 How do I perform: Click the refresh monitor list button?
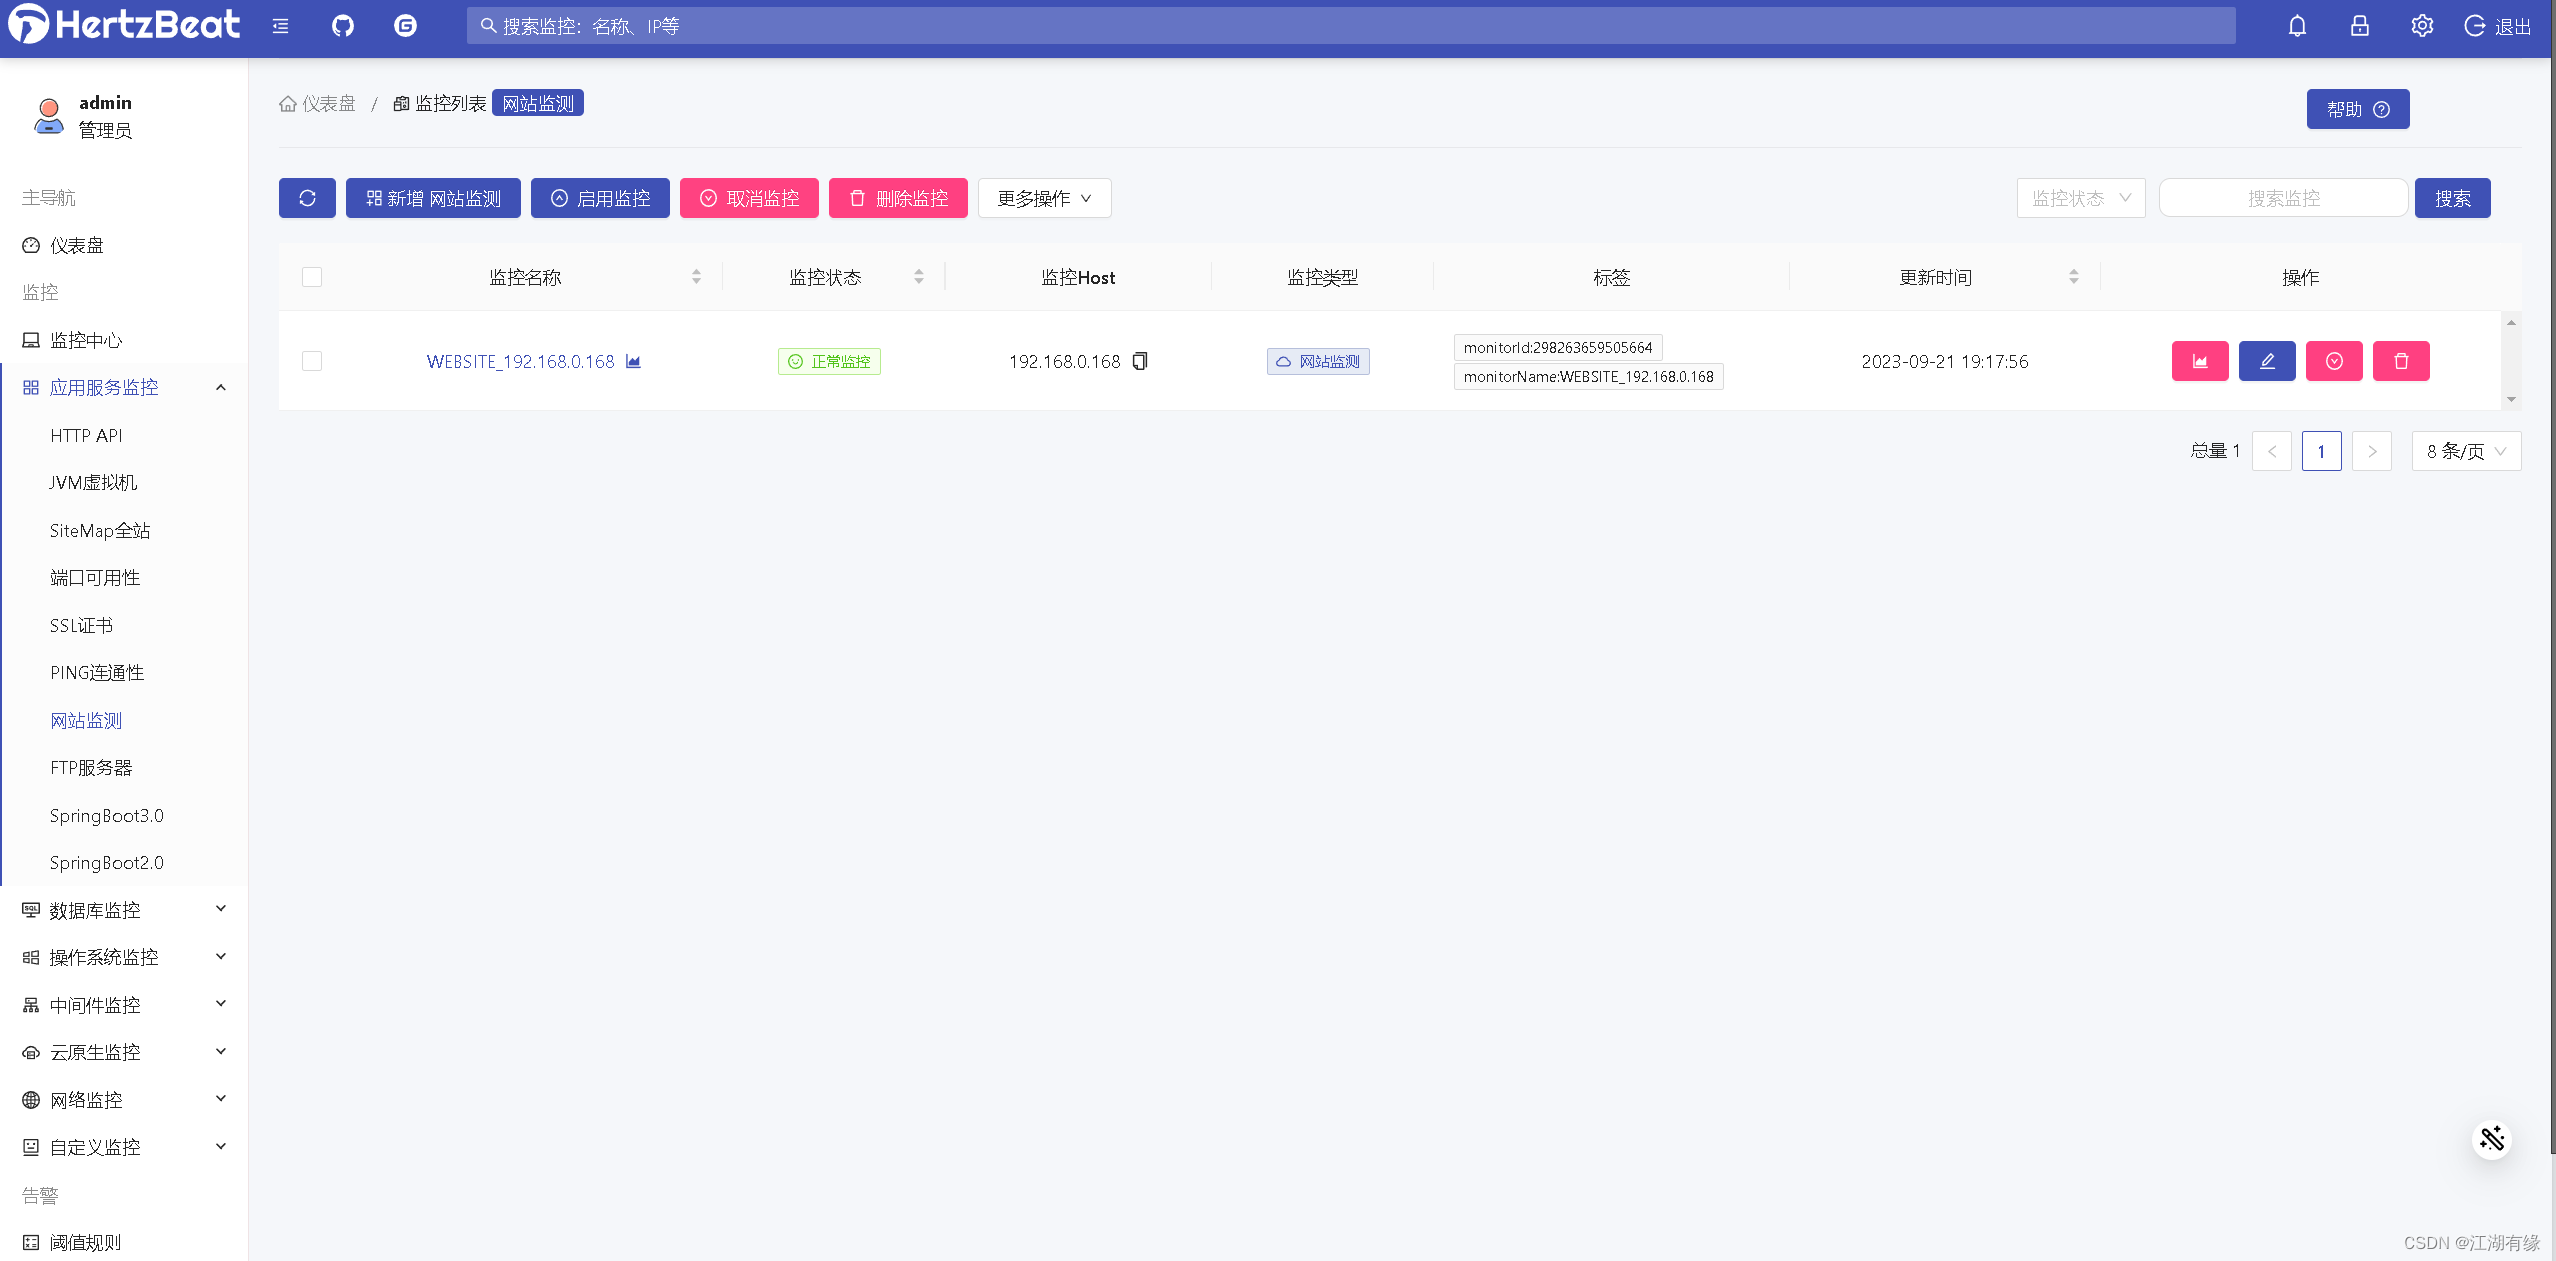307,198
